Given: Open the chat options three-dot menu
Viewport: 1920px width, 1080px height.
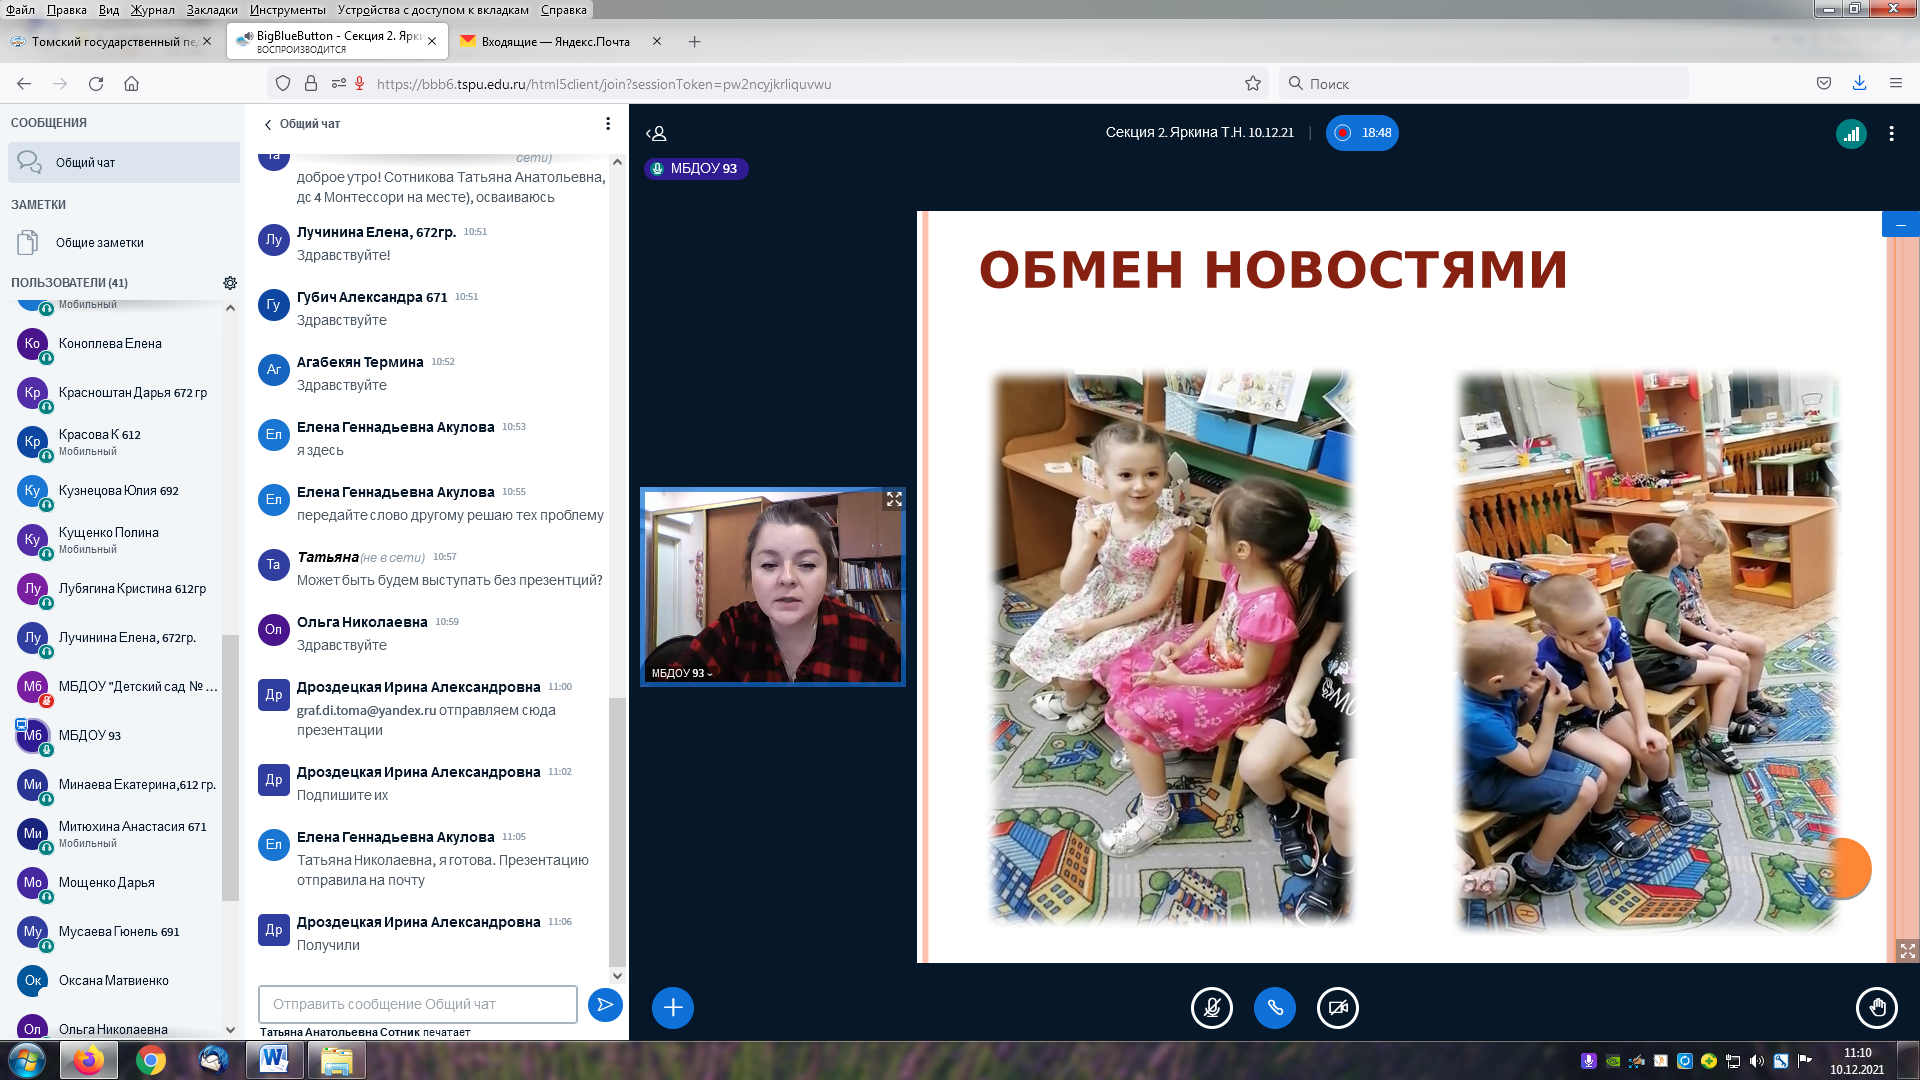Looking at the screenshot, I should (x=607, y=124).
